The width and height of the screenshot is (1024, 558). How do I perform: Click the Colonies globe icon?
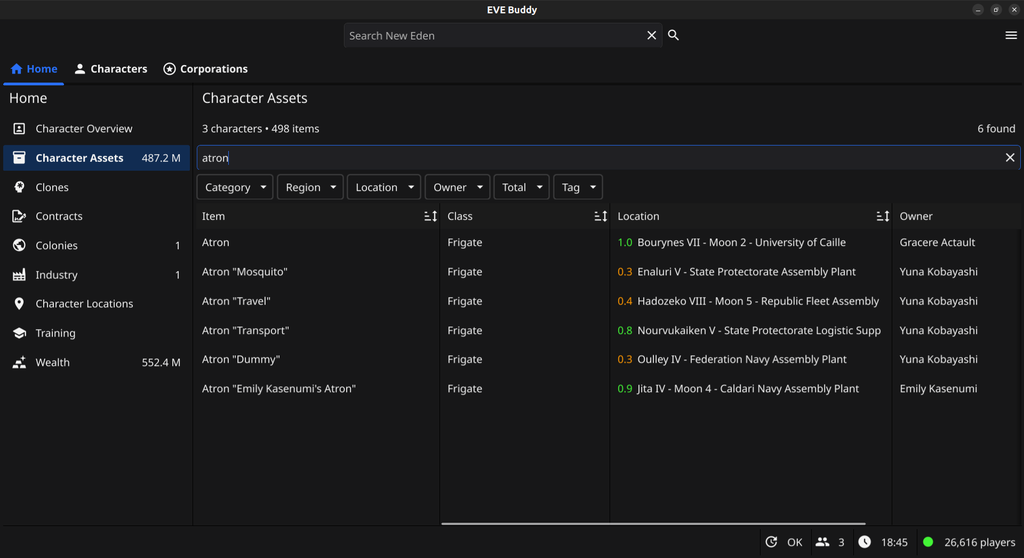pyautogui.click(x=19, y=246)
